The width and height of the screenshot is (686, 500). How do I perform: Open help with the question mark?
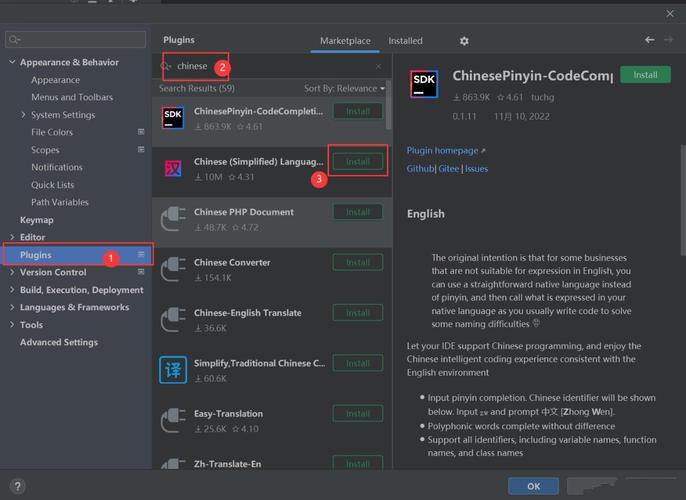point(18,486)
